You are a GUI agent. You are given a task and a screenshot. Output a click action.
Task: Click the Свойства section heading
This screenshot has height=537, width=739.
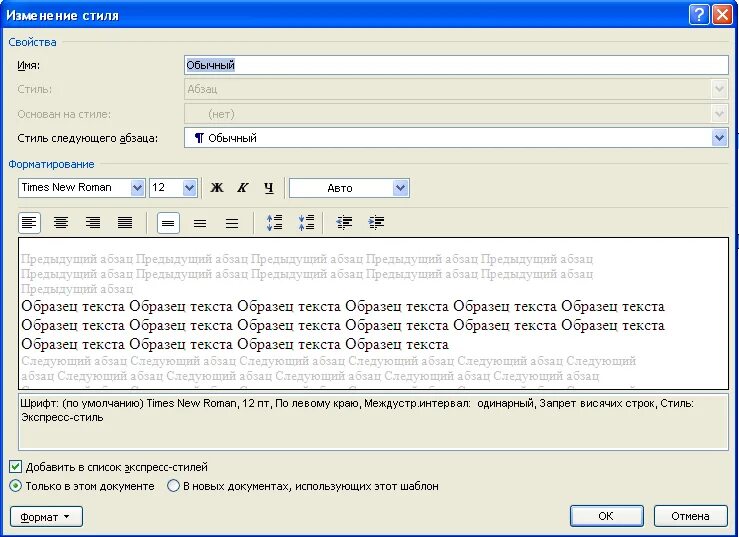click(33, 42)
